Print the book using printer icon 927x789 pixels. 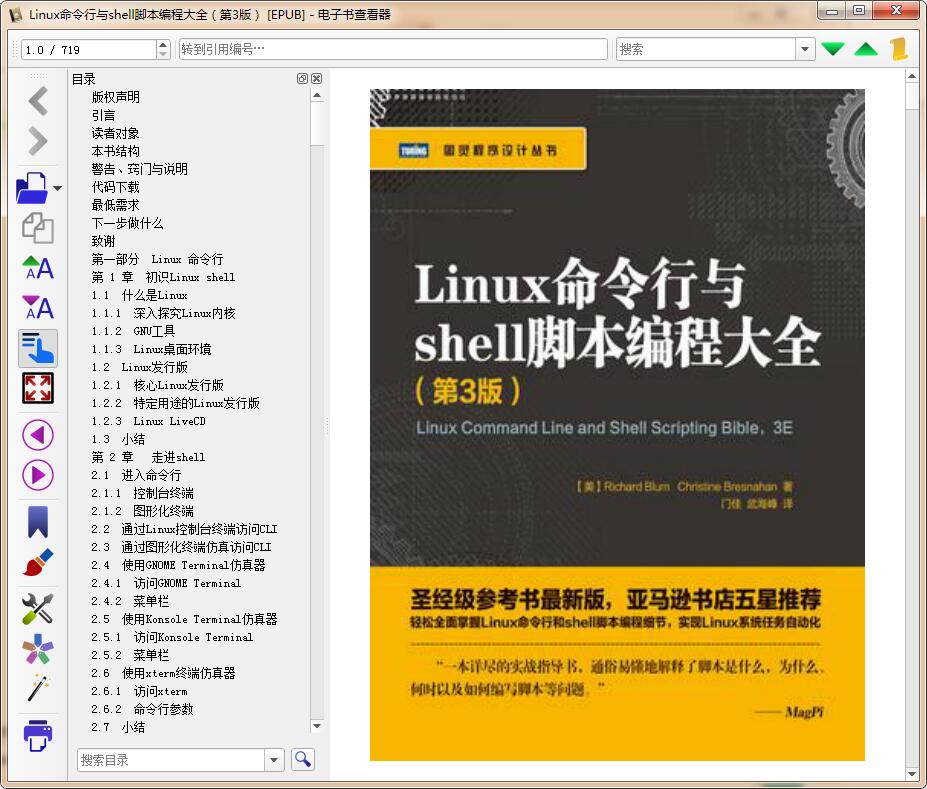tap(38, 735)
